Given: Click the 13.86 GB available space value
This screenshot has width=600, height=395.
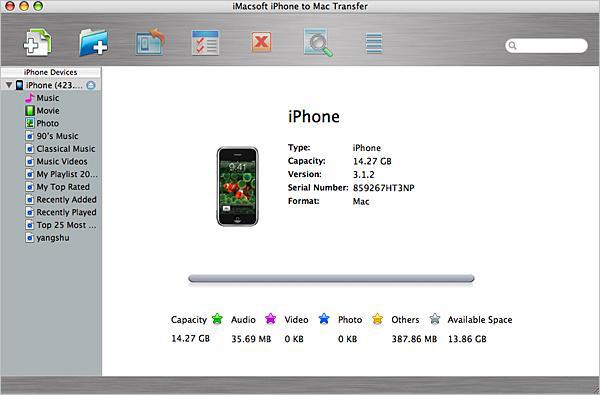Looking at the screenshot, I should (467, 339).
